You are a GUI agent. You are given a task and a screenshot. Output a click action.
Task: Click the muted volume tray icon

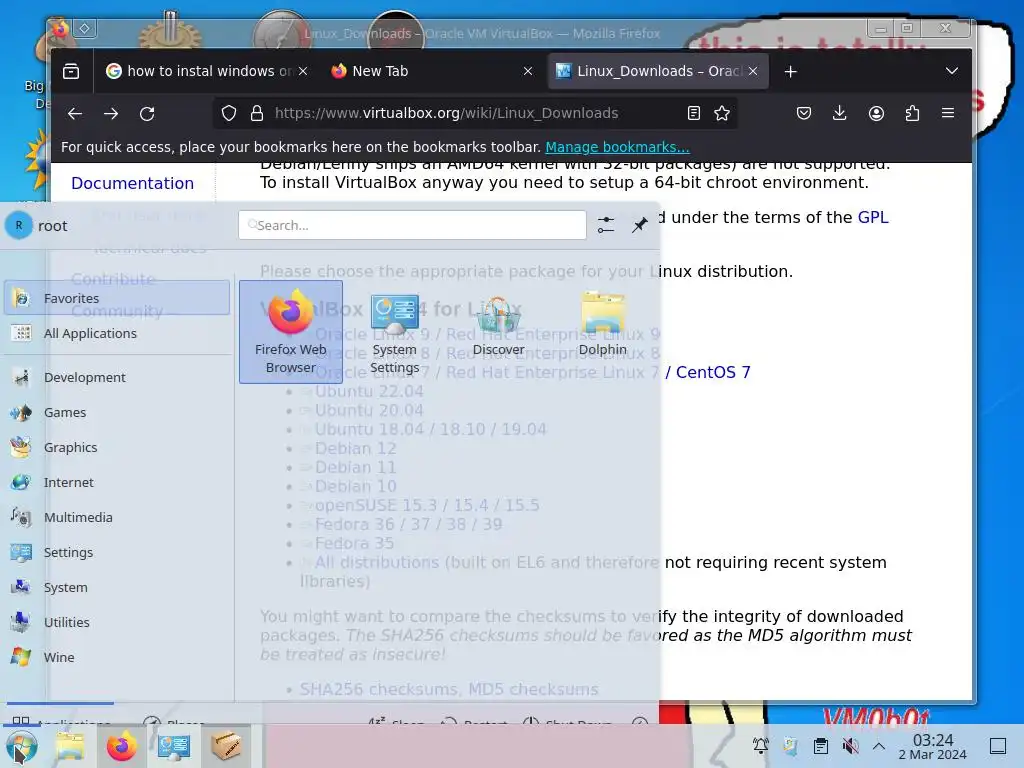click(850, 746)
